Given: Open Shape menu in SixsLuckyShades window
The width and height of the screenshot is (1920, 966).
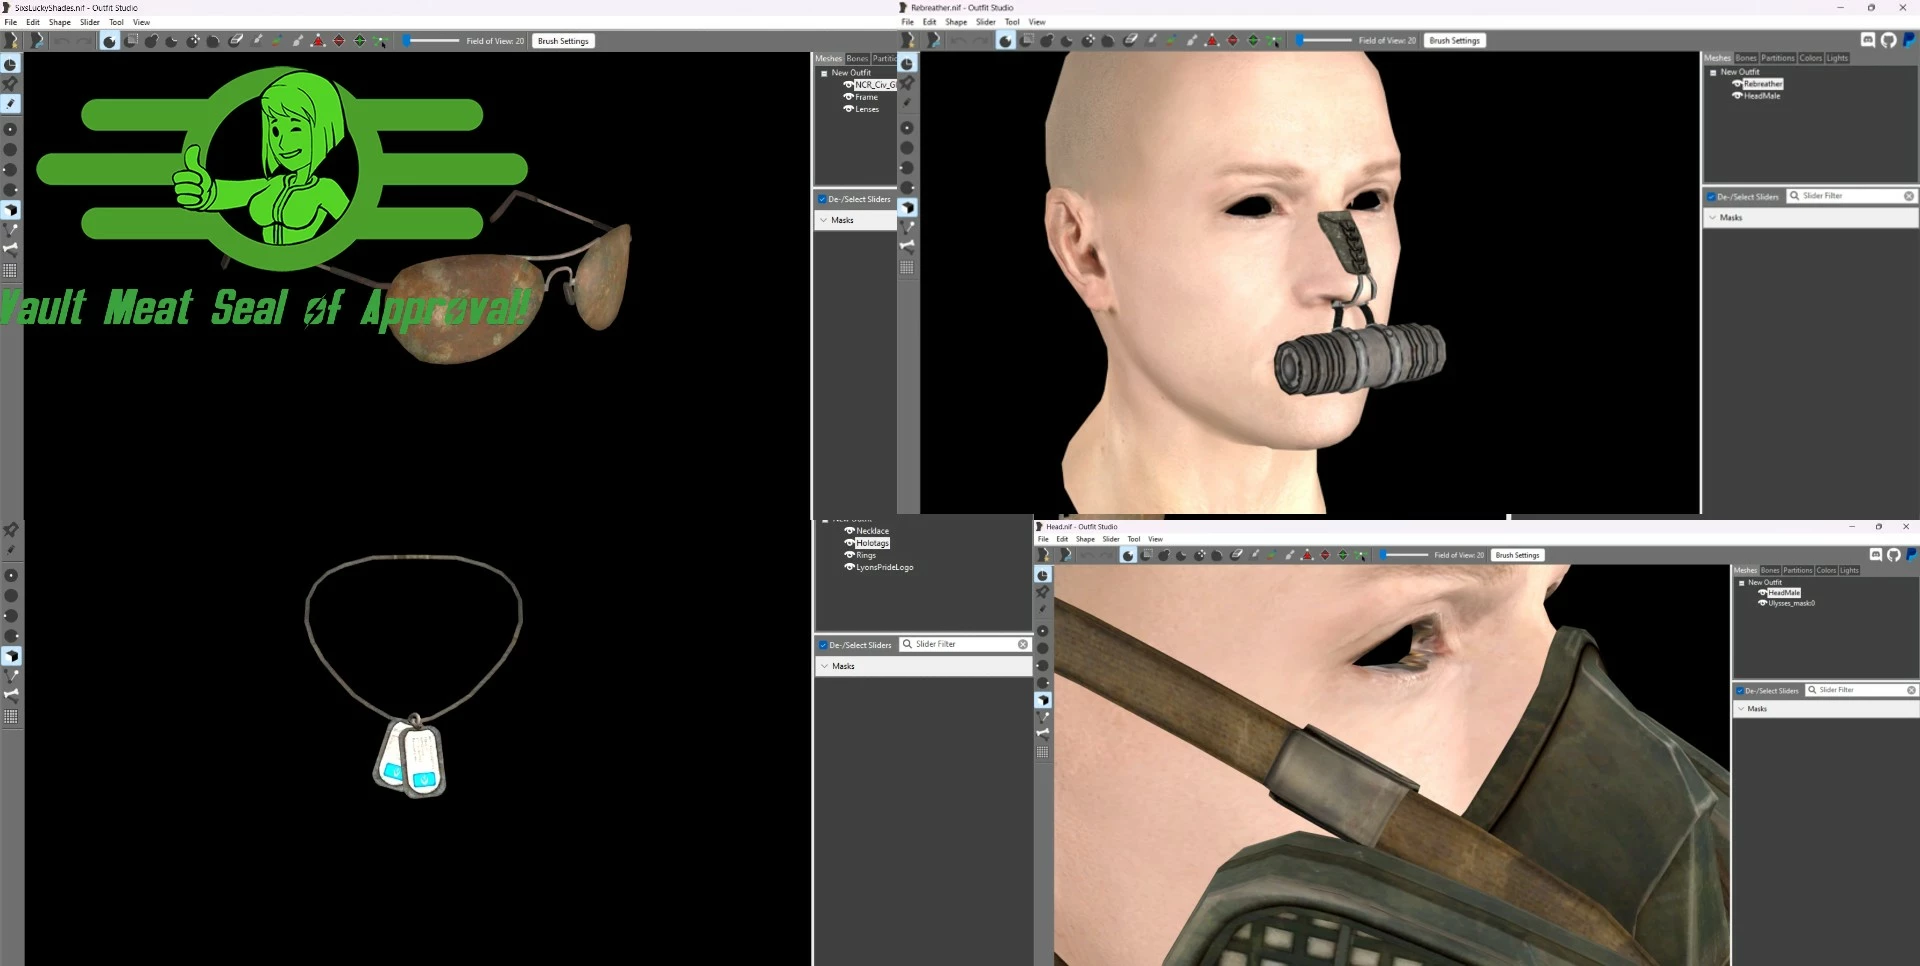Looking at the screenshot, I should pos(60,22).
